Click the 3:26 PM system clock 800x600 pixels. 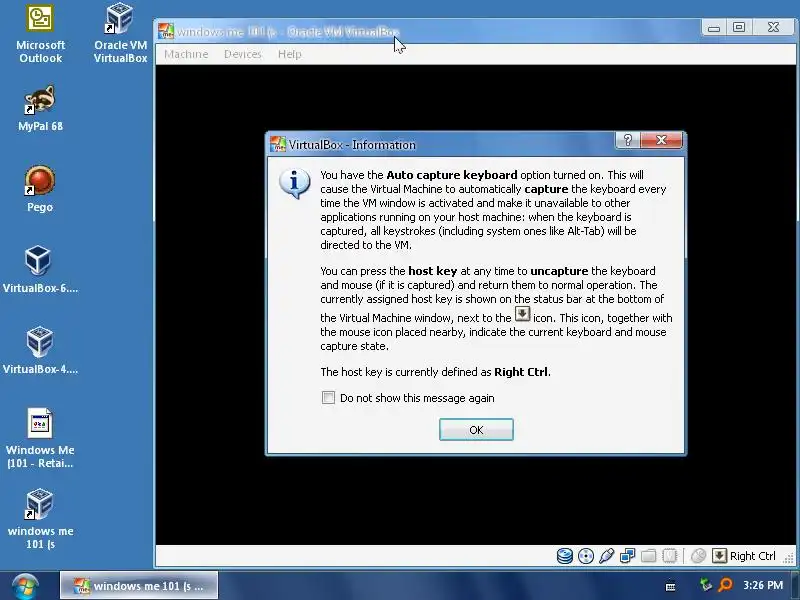[763, 585]
